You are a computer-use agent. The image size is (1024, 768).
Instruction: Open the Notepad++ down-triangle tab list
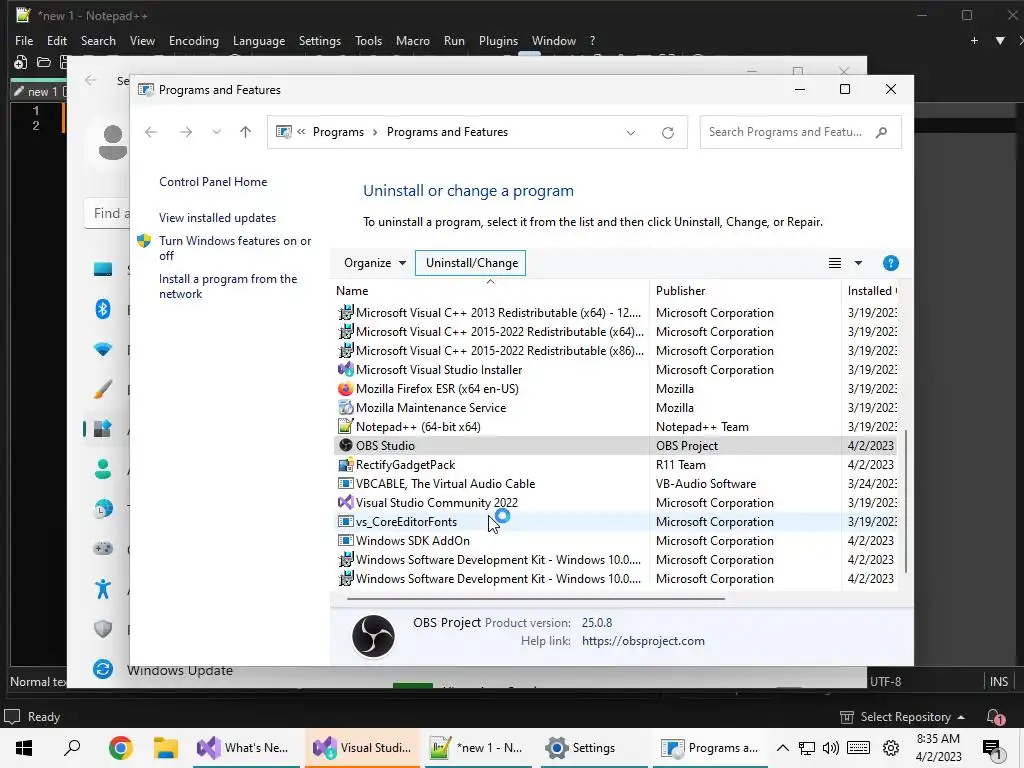(1000, 40)
